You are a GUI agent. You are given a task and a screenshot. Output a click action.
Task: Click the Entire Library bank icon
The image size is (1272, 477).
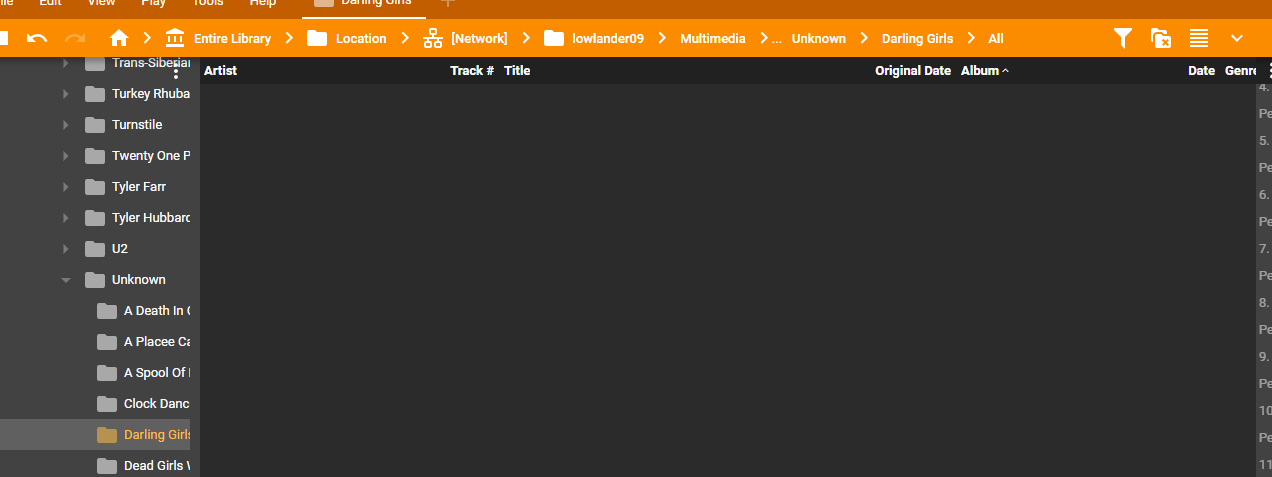[x=175, y=38]
